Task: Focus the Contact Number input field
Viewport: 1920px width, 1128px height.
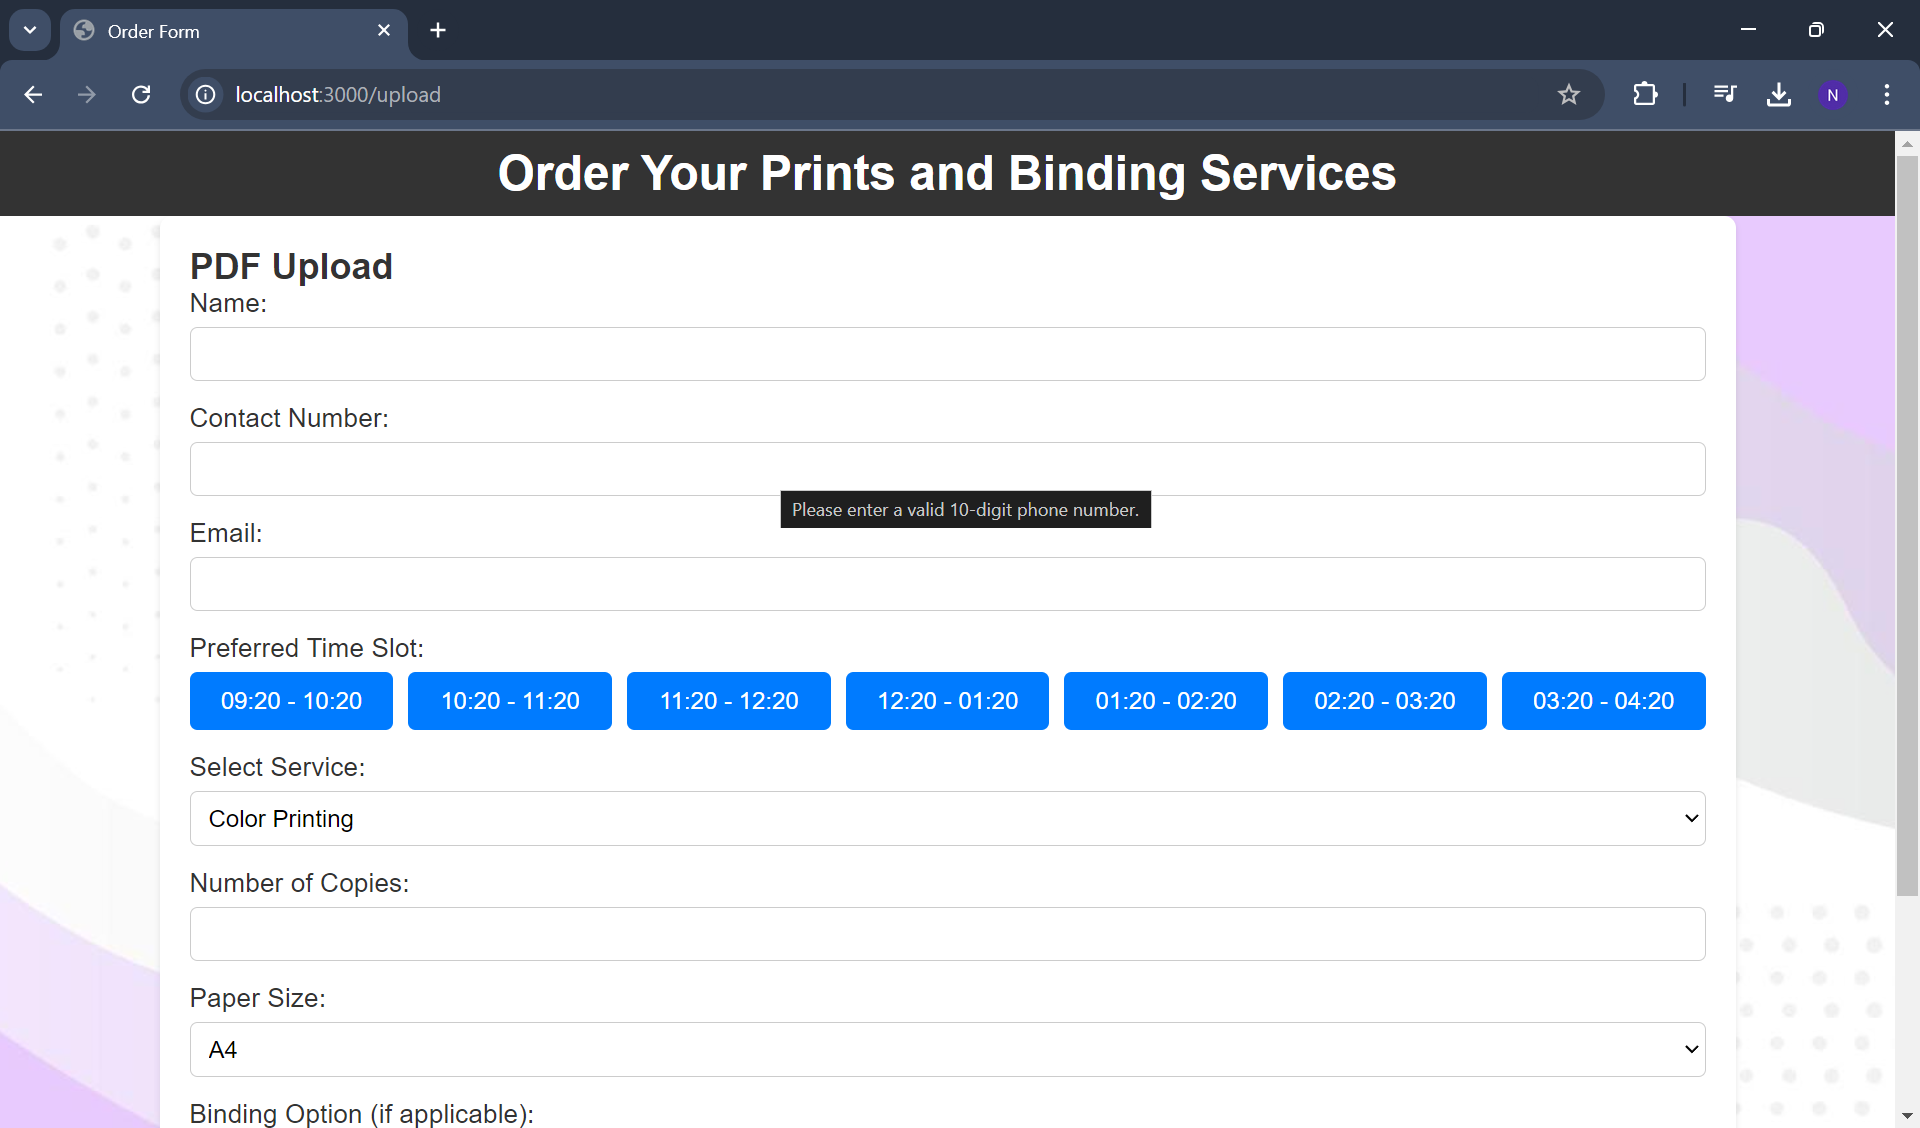Action: [x=947, y=469]
